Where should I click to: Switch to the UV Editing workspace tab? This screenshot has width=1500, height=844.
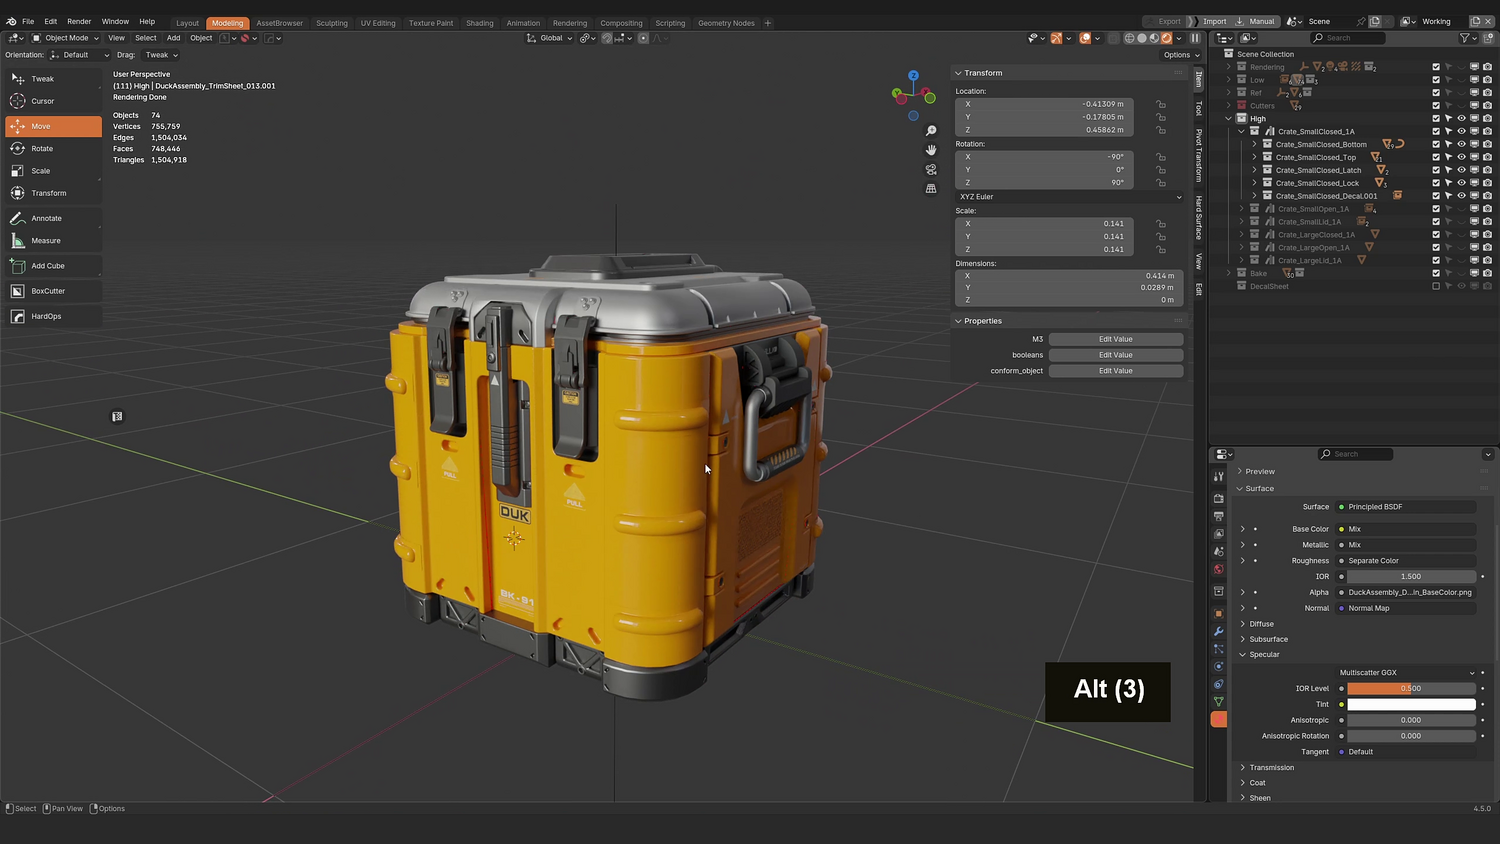[x=378, y=23]
